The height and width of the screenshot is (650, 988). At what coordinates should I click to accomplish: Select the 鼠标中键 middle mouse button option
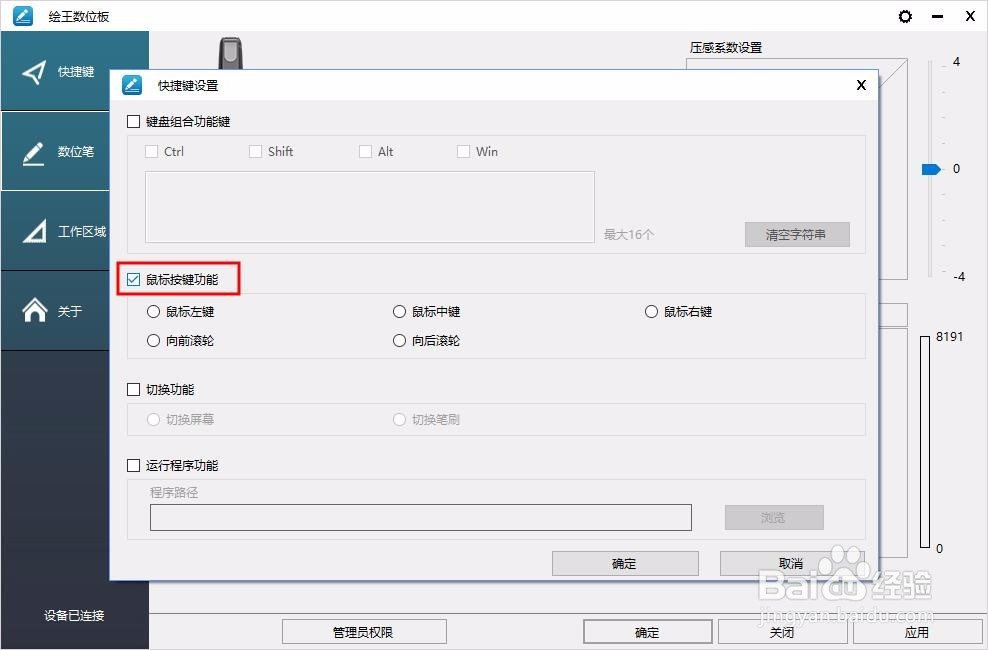[x=399, y=311]
